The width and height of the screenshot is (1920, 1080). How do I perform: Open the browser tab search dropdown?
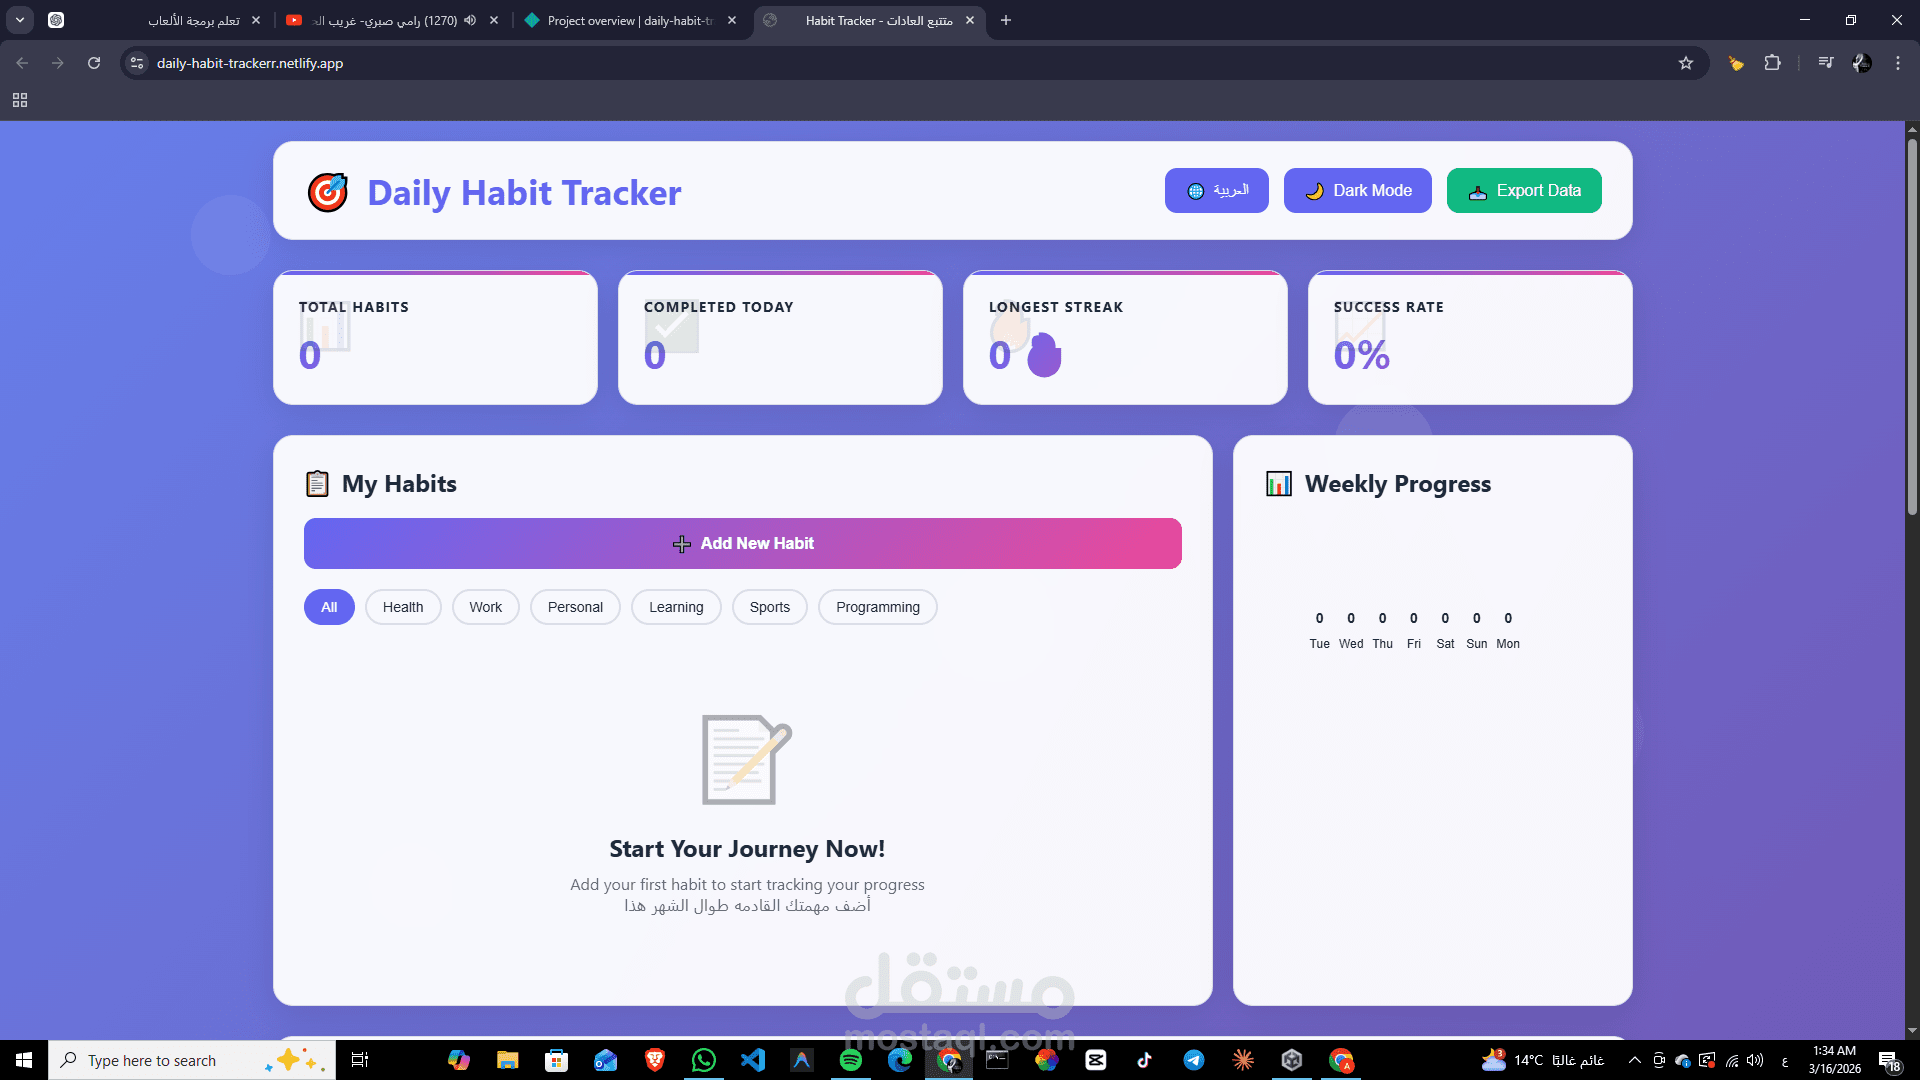point(20,20)
